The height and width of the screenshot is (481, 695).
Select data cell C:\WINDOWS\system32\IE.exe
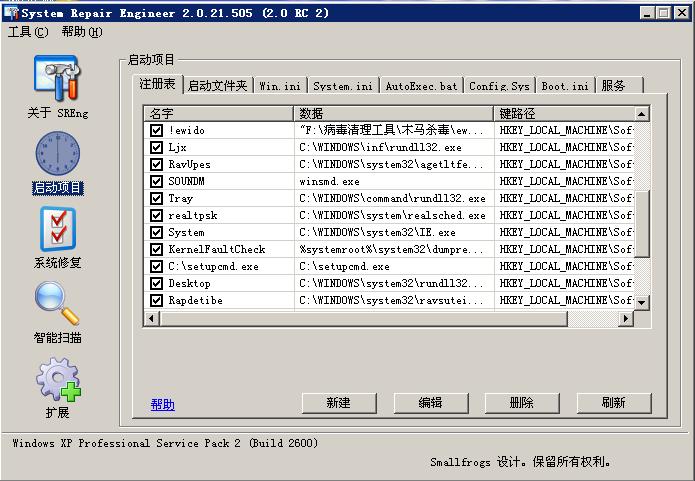(x=377, y=232)
